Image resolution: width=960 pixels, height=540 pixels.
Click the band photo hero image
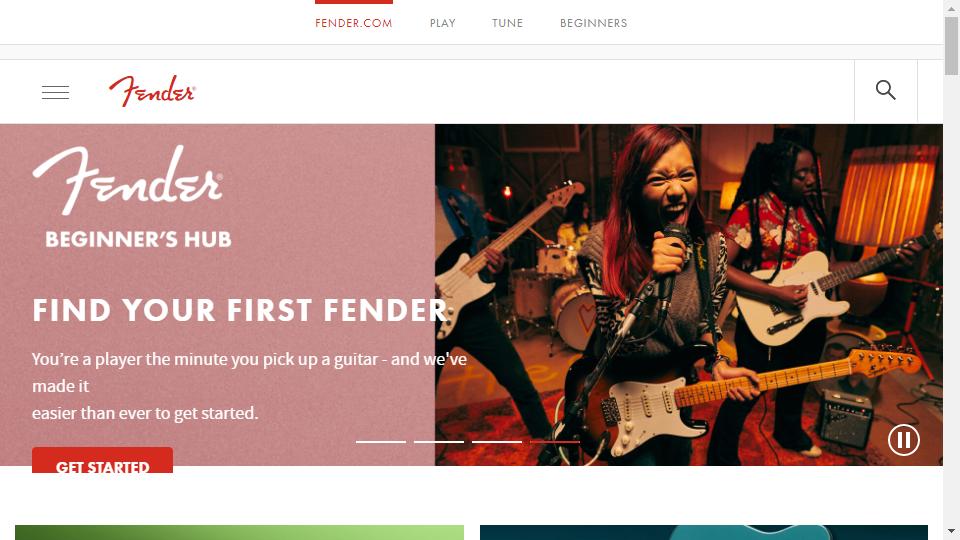(689, 294)
